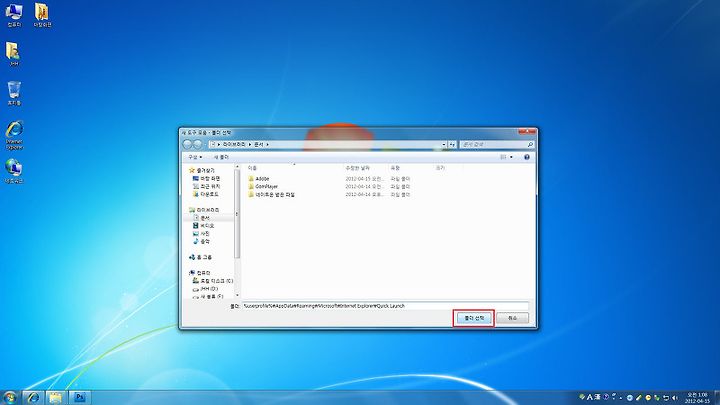
Task: Select the Music library in the sidebar
Action: point(201,241)
